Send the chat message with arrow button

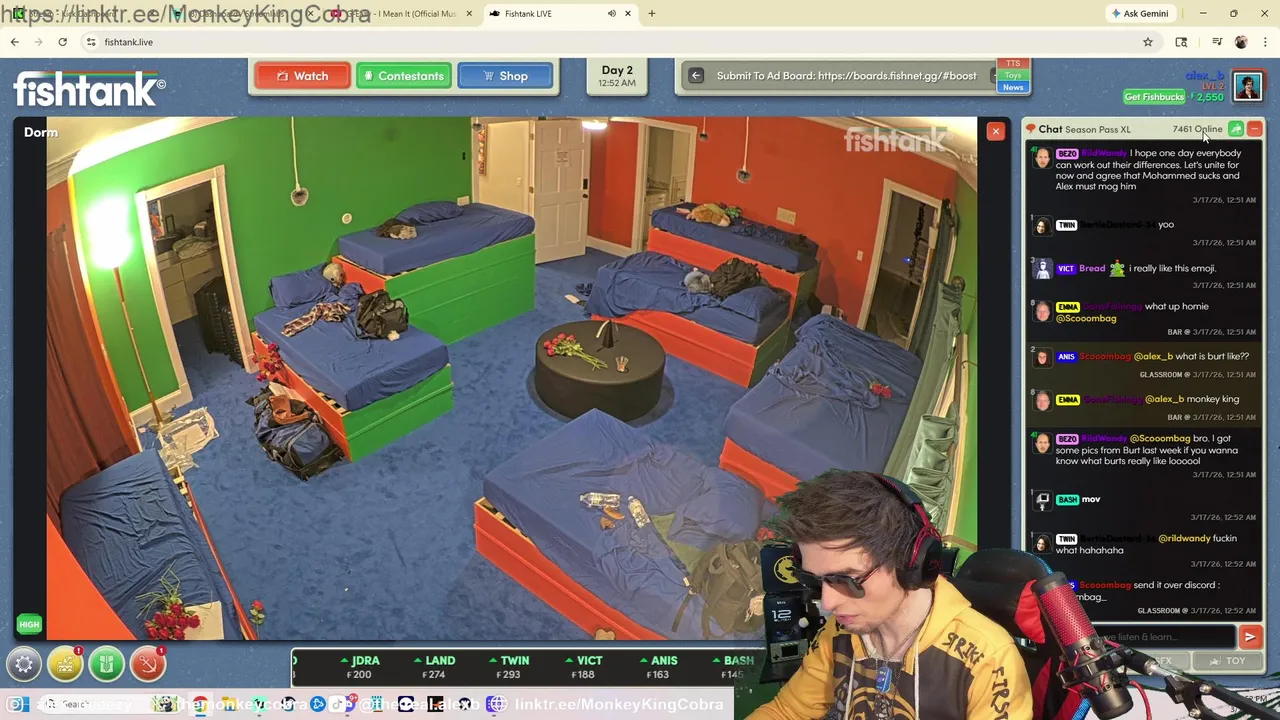tap(1250, 637)
